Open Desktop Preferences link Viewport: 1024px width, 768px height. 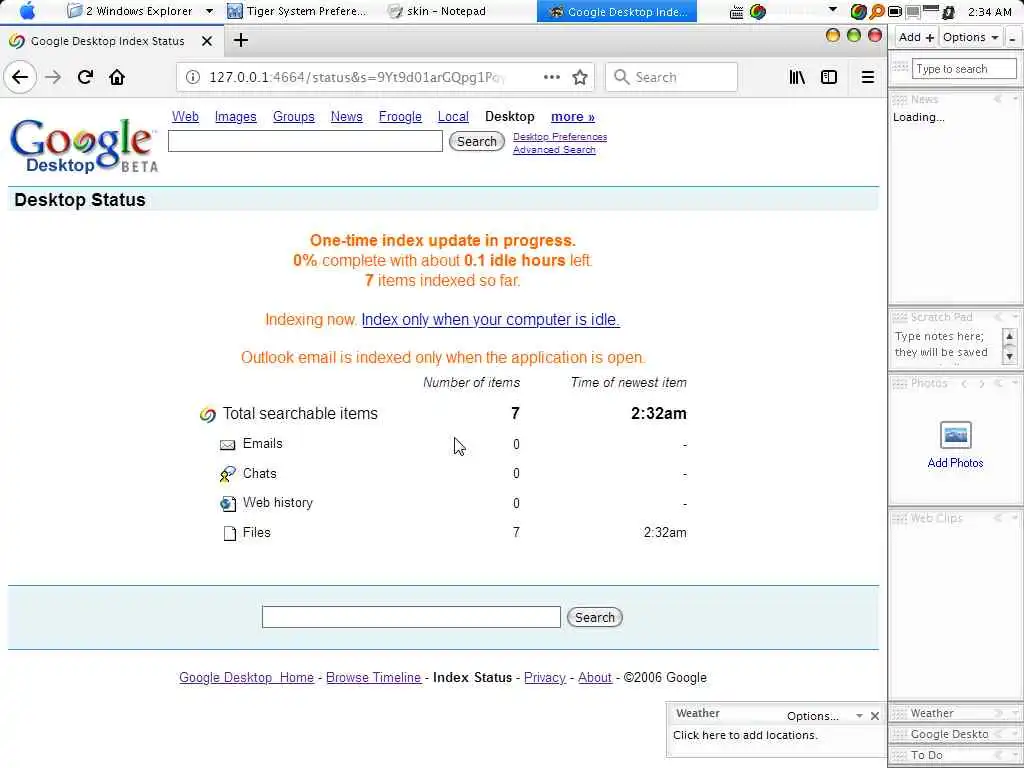[x=560, y=136]
